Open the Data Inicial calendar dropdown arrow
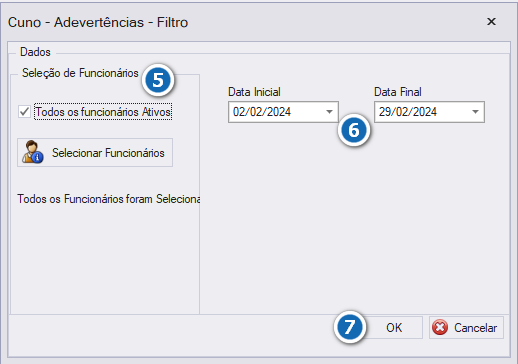The width and height of the screenshot is (518, 364). tap(329, 112)
